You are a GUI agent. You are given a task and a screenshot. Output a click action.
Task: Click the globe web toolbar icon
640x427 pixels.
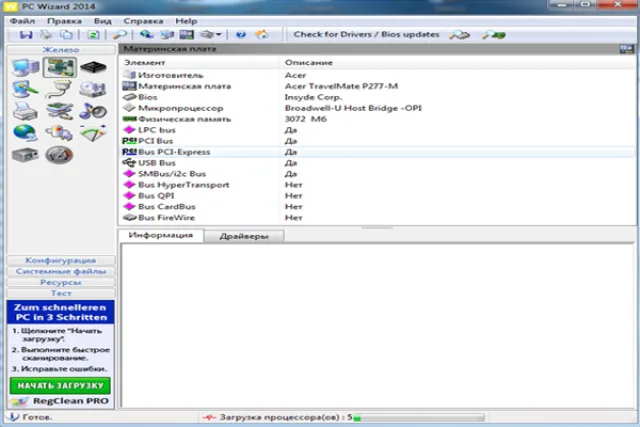pos(147,35)
